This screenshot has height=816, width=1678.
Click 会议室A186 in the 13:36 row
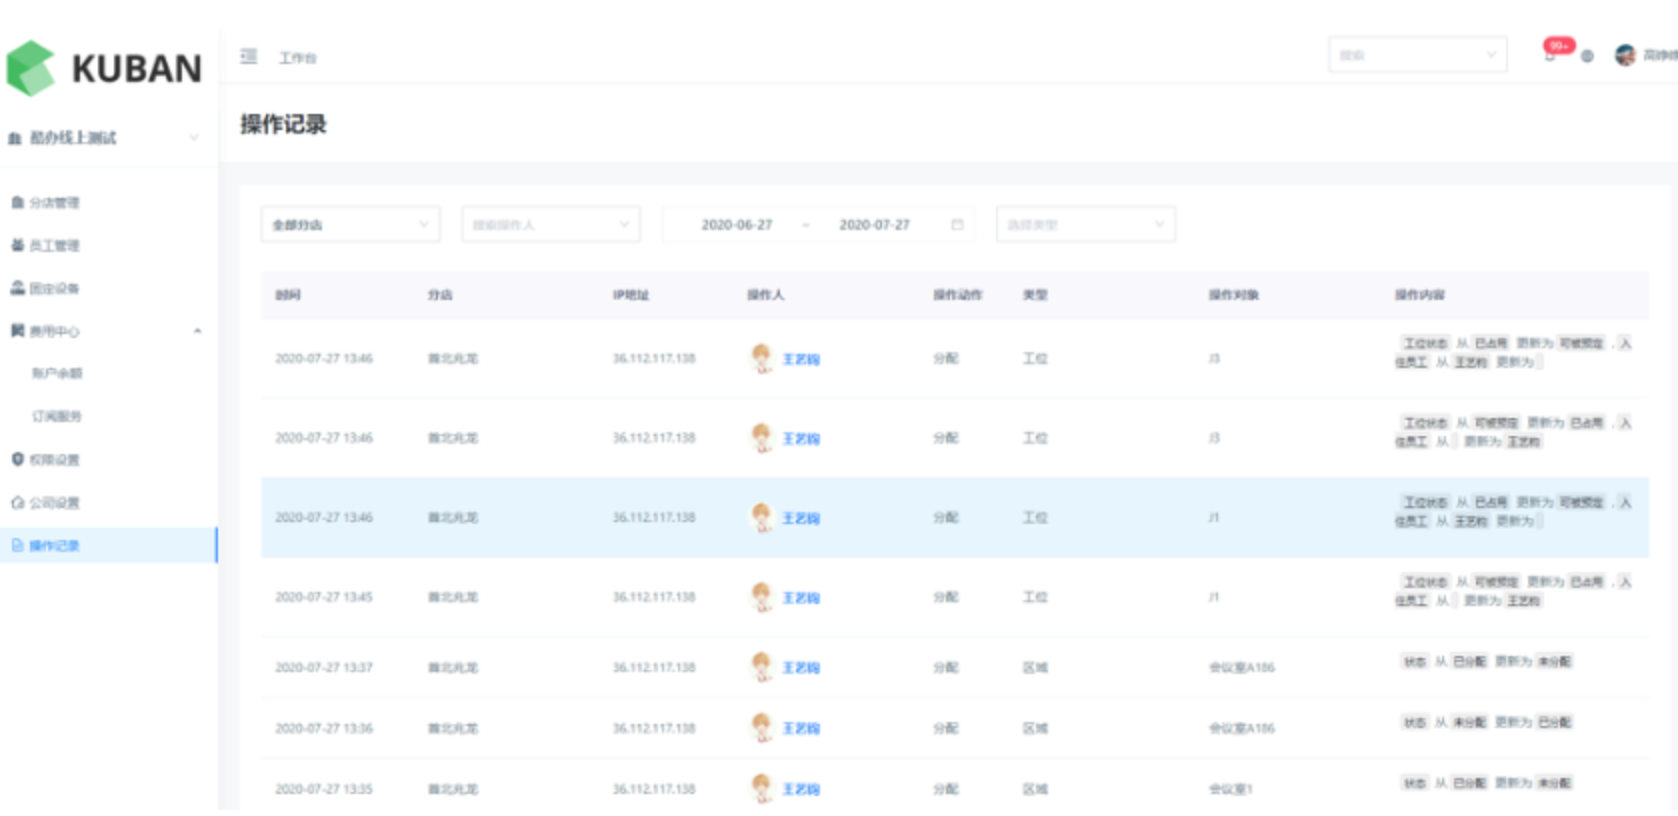pyautogui.click(x=1242, y=728)
